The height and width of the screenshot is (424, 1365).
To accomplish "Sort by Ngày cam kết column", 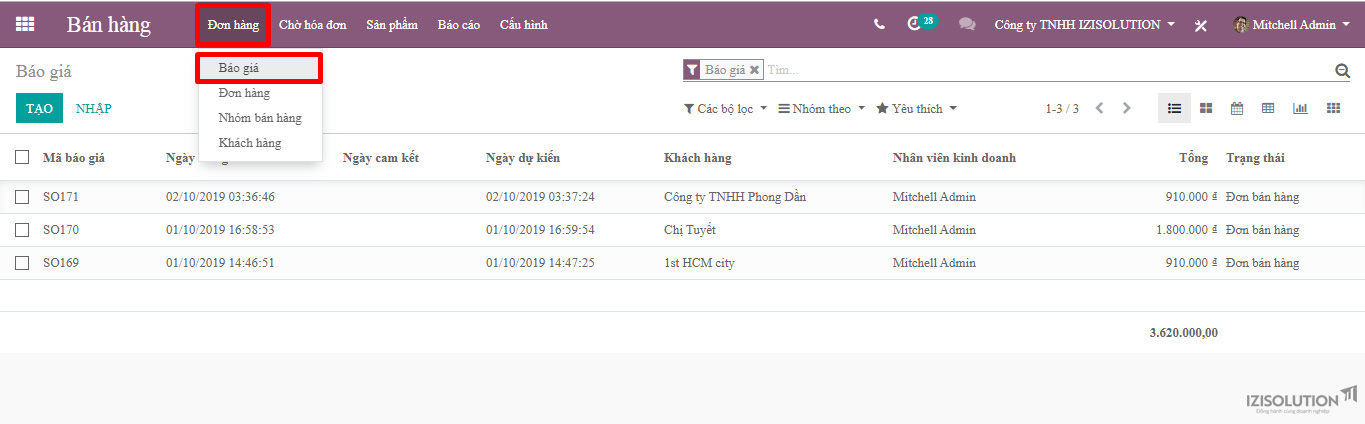I will click(381, 158).
